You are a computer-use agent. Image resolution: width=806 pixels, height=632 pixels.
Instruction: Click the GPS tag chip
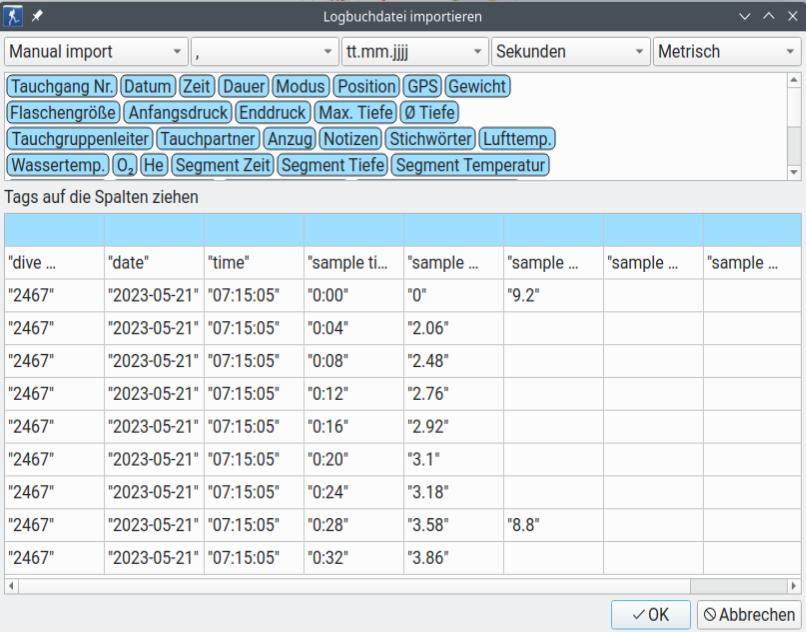tap(424, 87)
